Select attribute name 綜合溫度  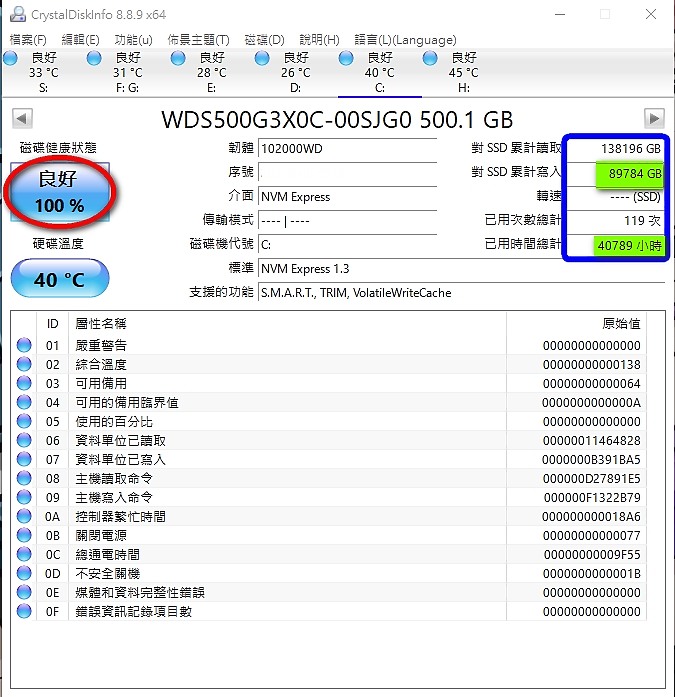pos(101,365)
